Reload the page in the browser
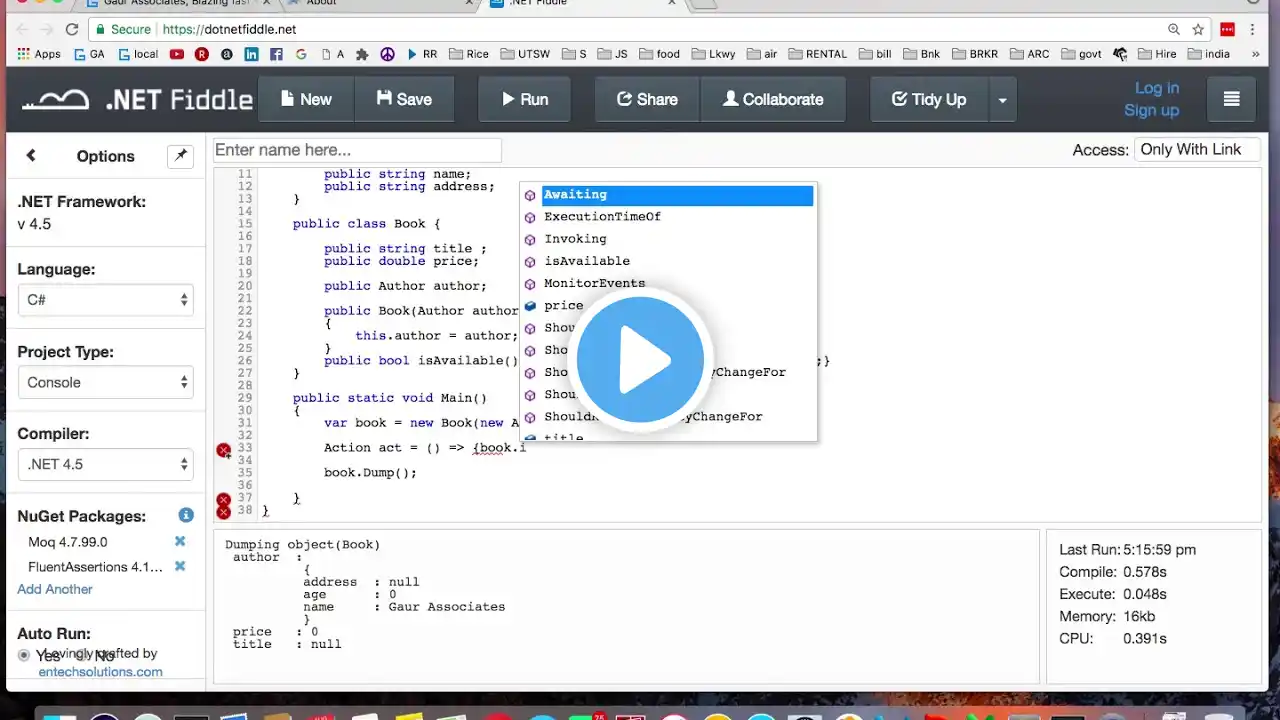This screenshot has height=720, width=1280. point(71,29)
